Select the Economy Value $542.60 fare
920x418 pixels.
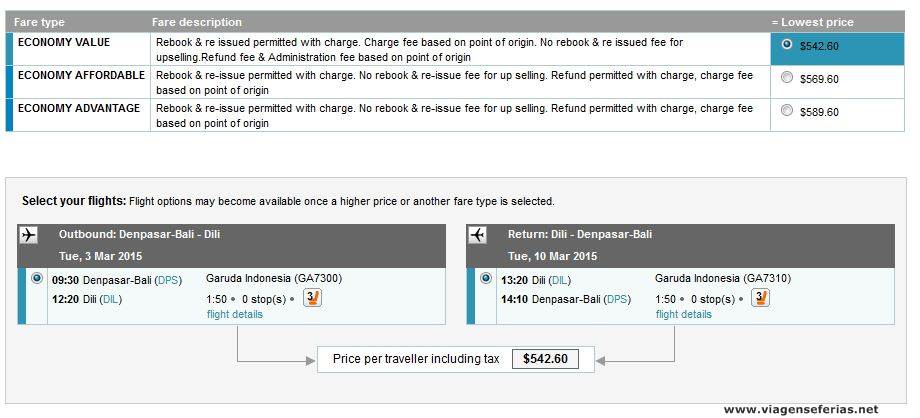787,45
